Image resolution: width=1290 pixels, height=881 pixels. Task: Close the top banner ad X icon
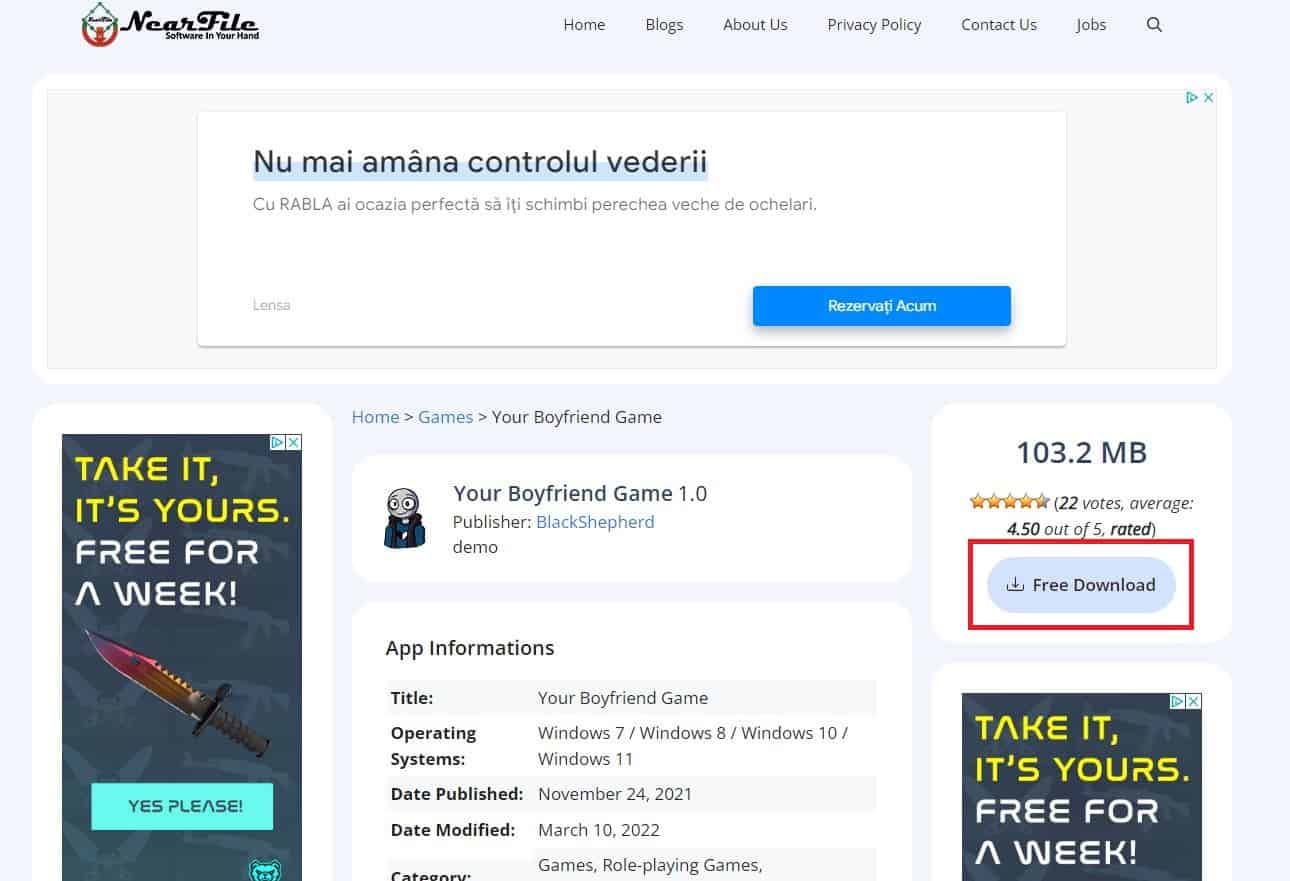[1208, 97]
